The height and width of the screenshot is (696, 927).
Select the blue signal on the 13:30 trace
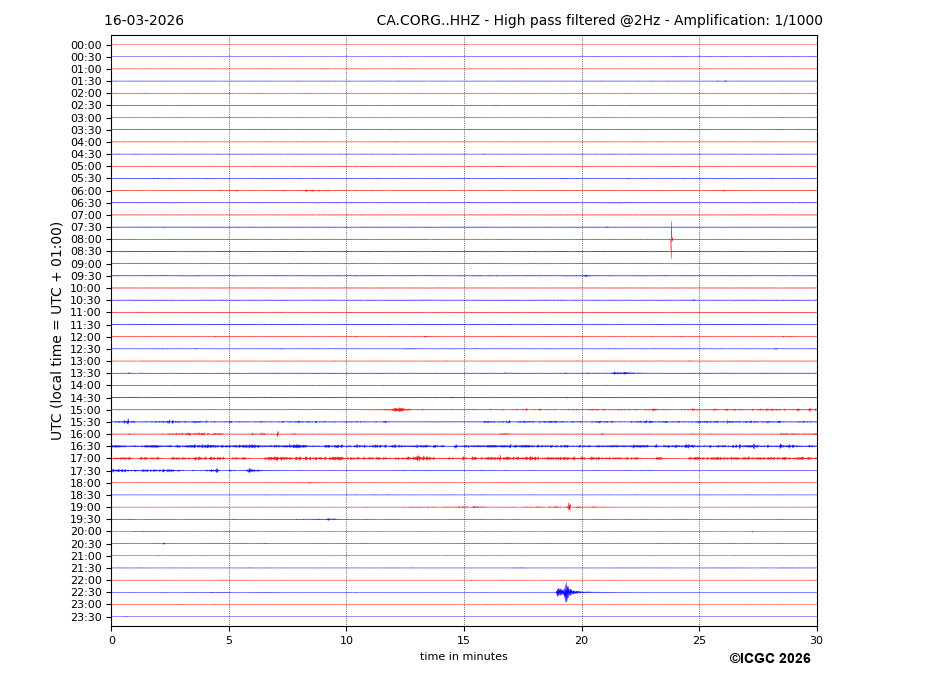[622, 373]
